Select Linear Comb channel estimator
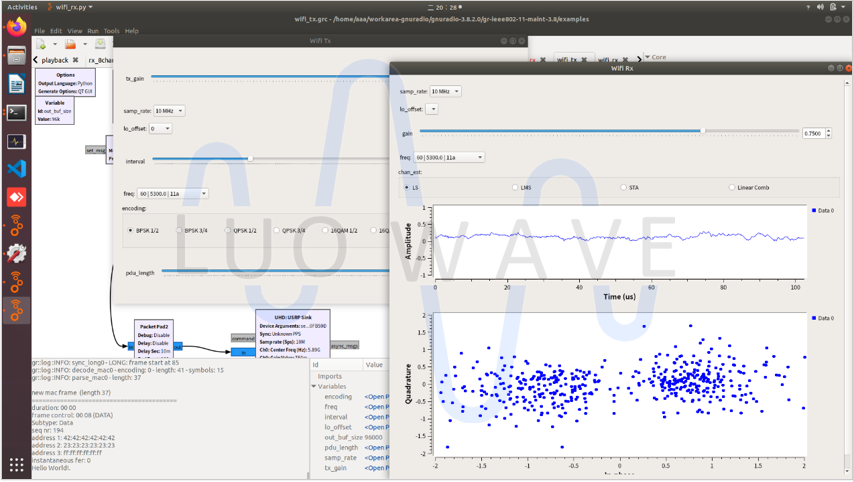This screenshot has width=853, height=482. tap(732, 188)
